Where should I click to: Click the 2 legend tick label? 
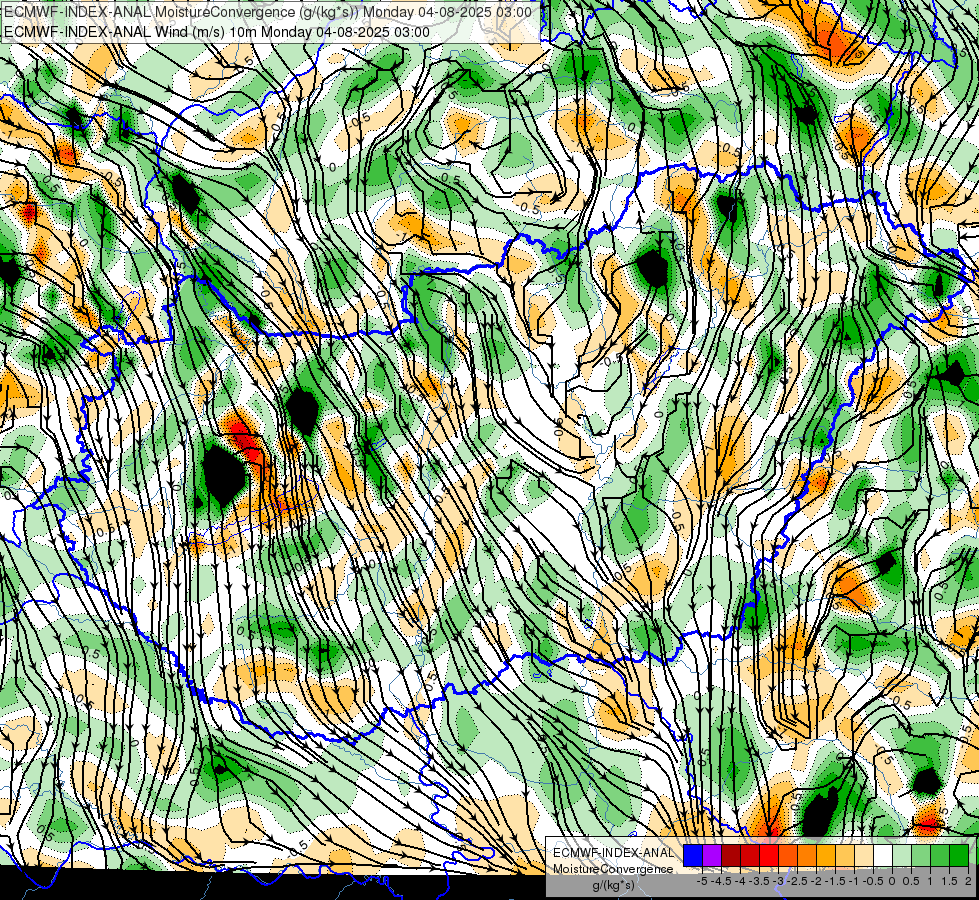pos(968,881)
